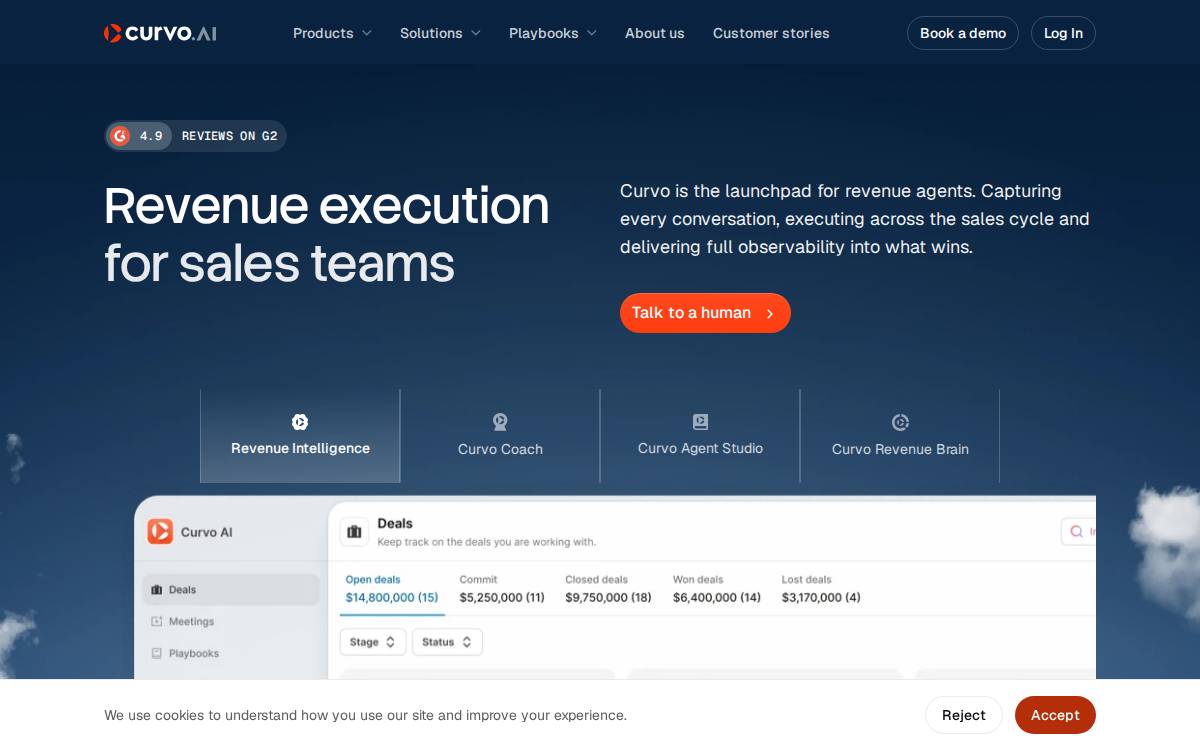Click the orange Curvo AI app logo
The width and height of the screenshot is (1200, 750).
coord(160,531)
